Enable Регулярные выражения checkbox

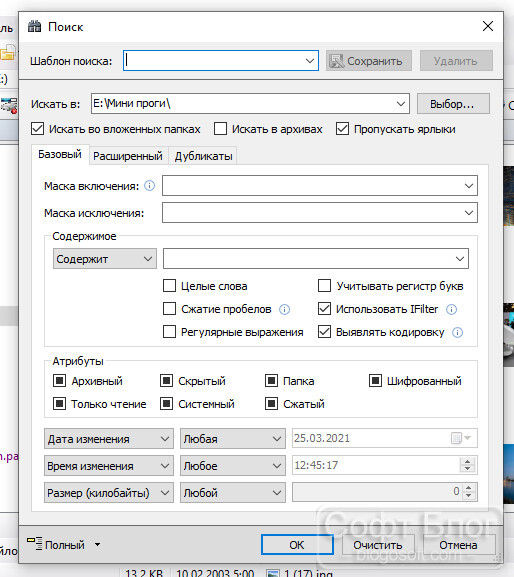coord(169,332)
